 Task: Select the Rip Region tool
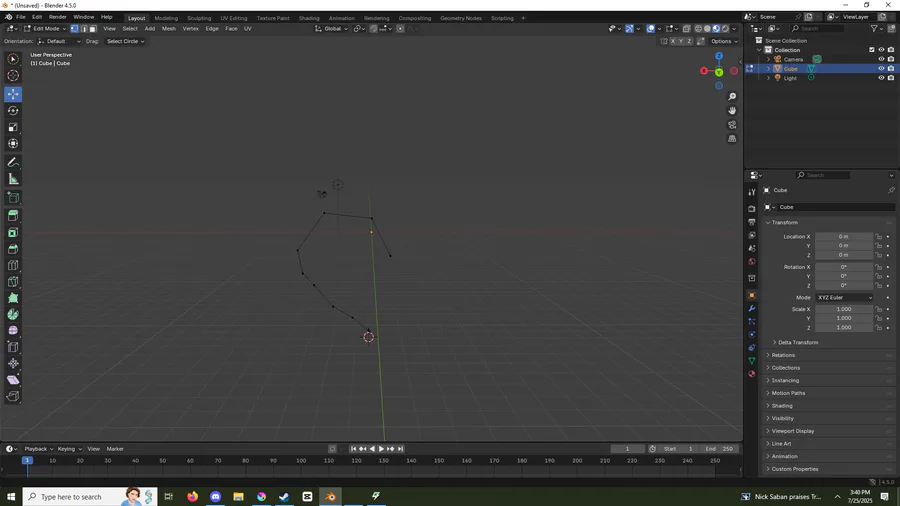click(x=13, y=396)
